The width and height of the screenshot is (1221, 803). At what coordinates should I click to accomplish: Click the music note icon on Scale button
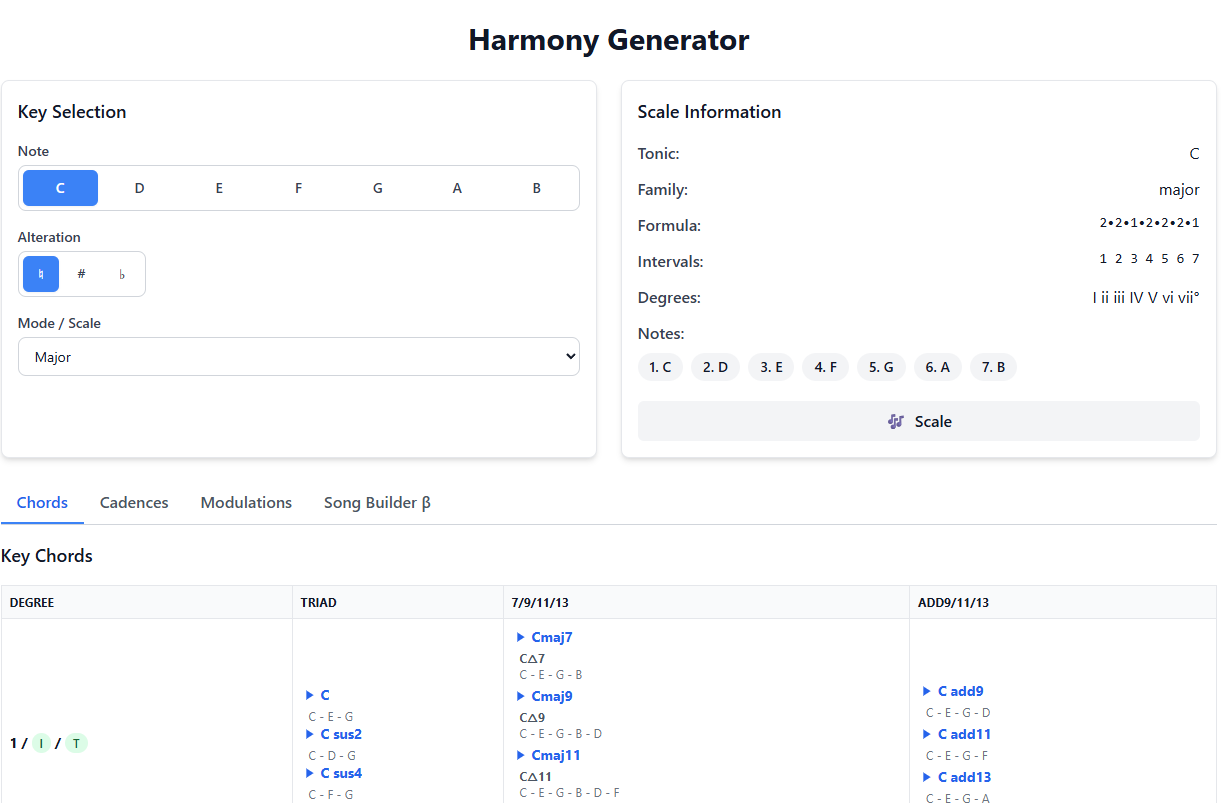coord(896,422)
